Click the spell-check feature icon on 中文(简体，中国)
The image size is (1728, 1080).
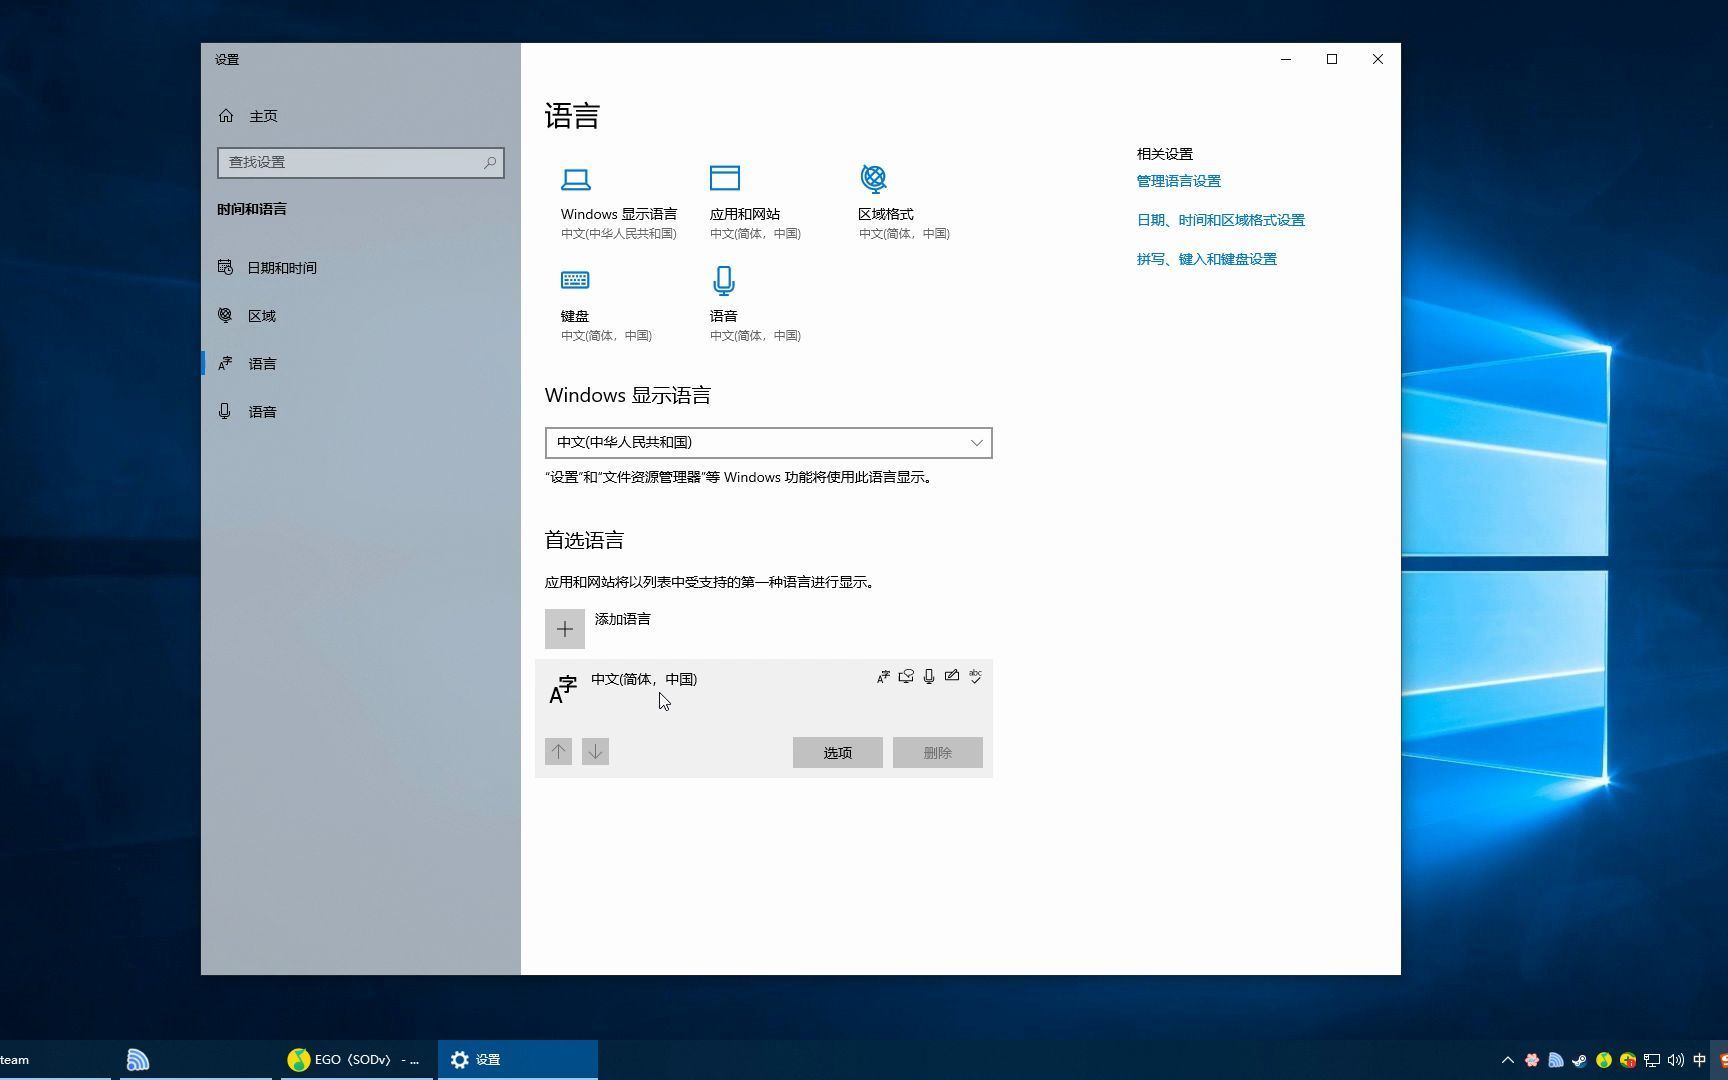(975, 677)
